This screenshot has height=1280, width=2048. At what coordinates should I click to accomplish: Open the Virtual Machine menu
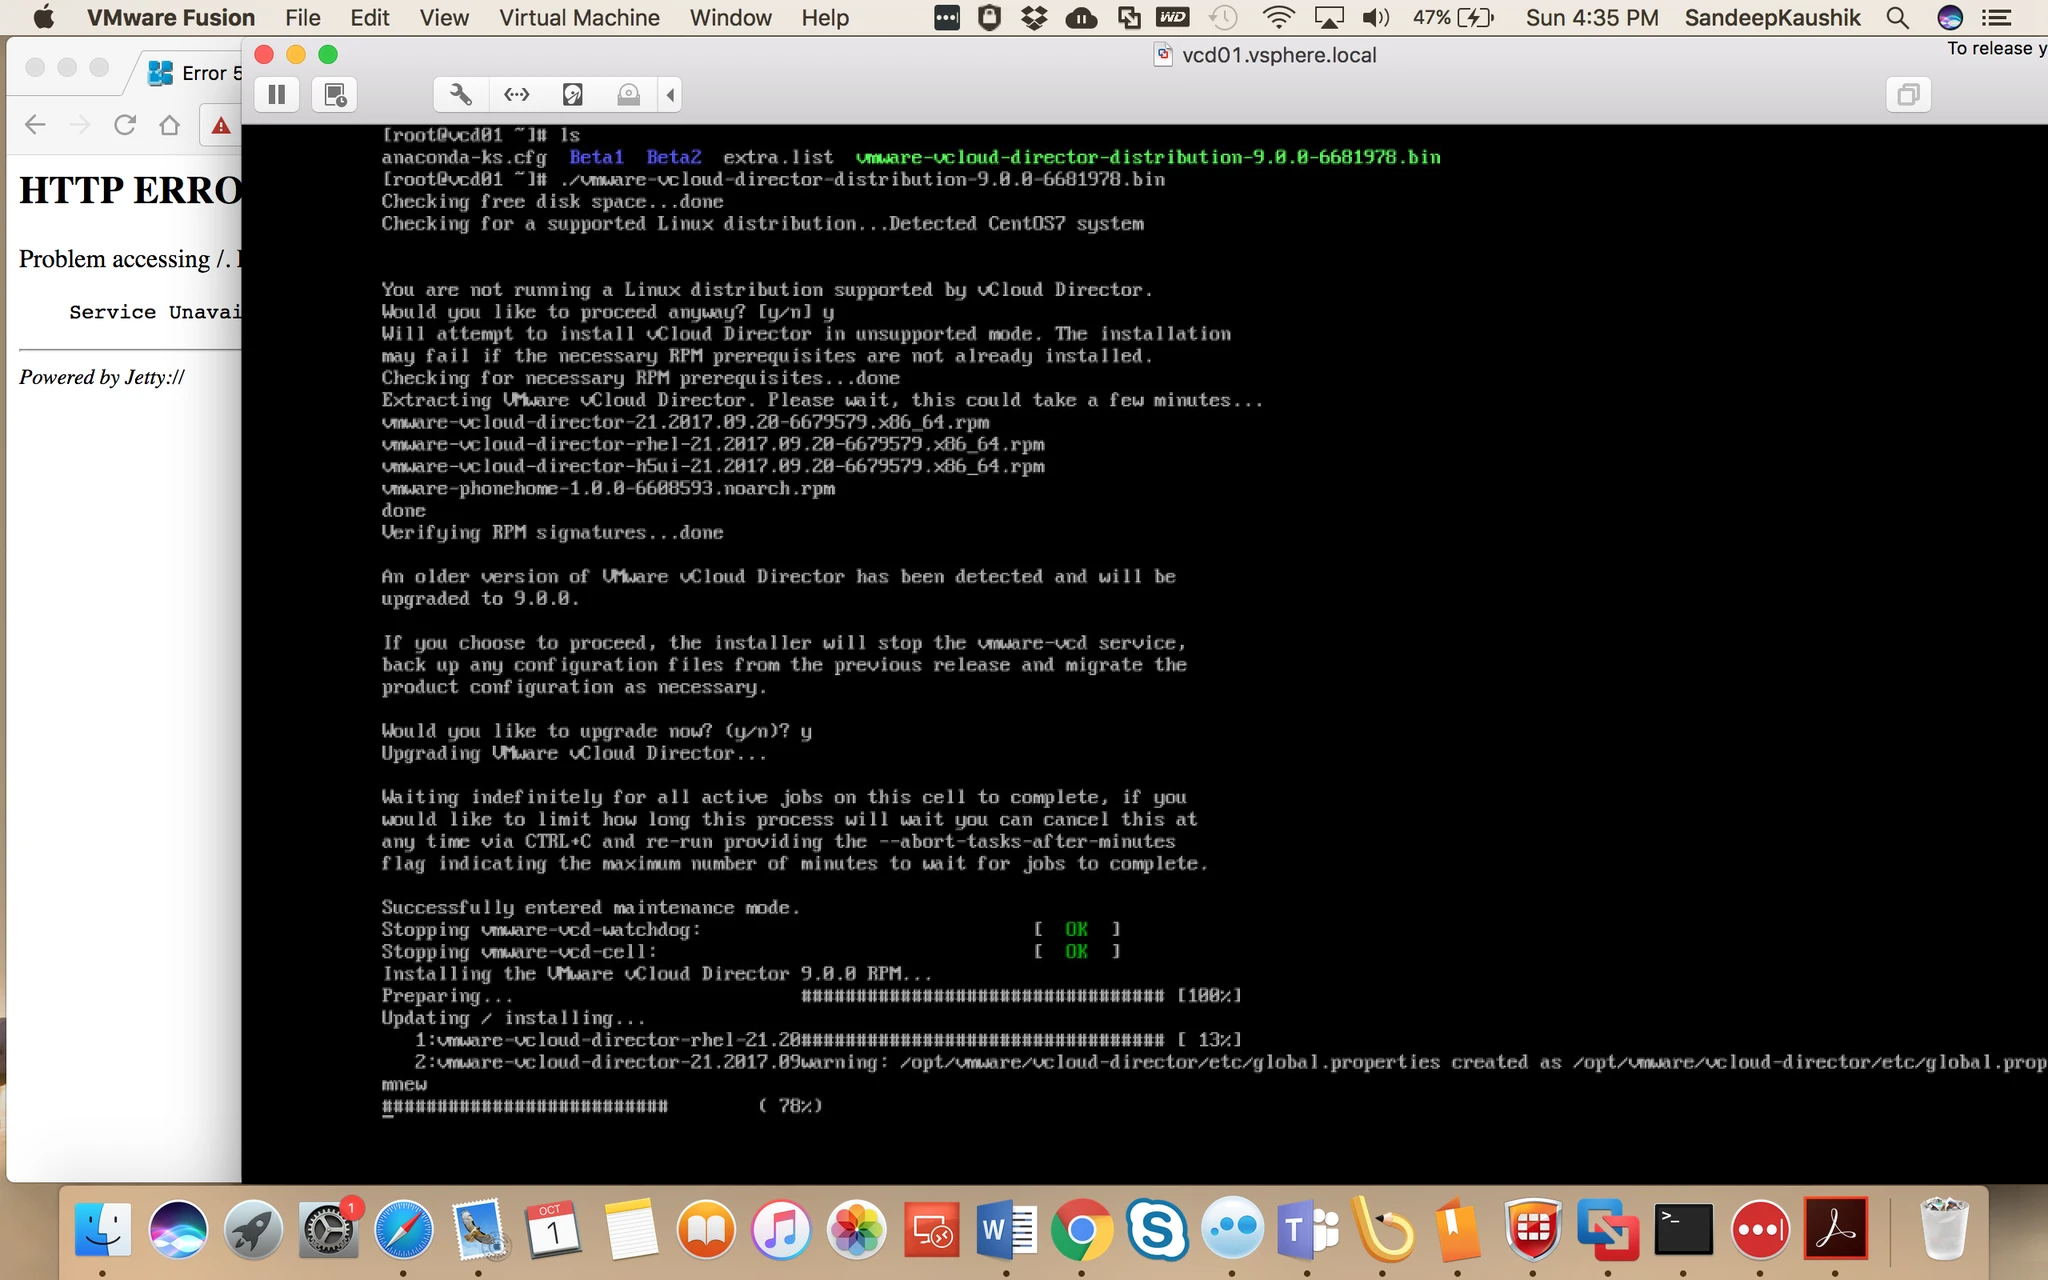coord(579,18)
